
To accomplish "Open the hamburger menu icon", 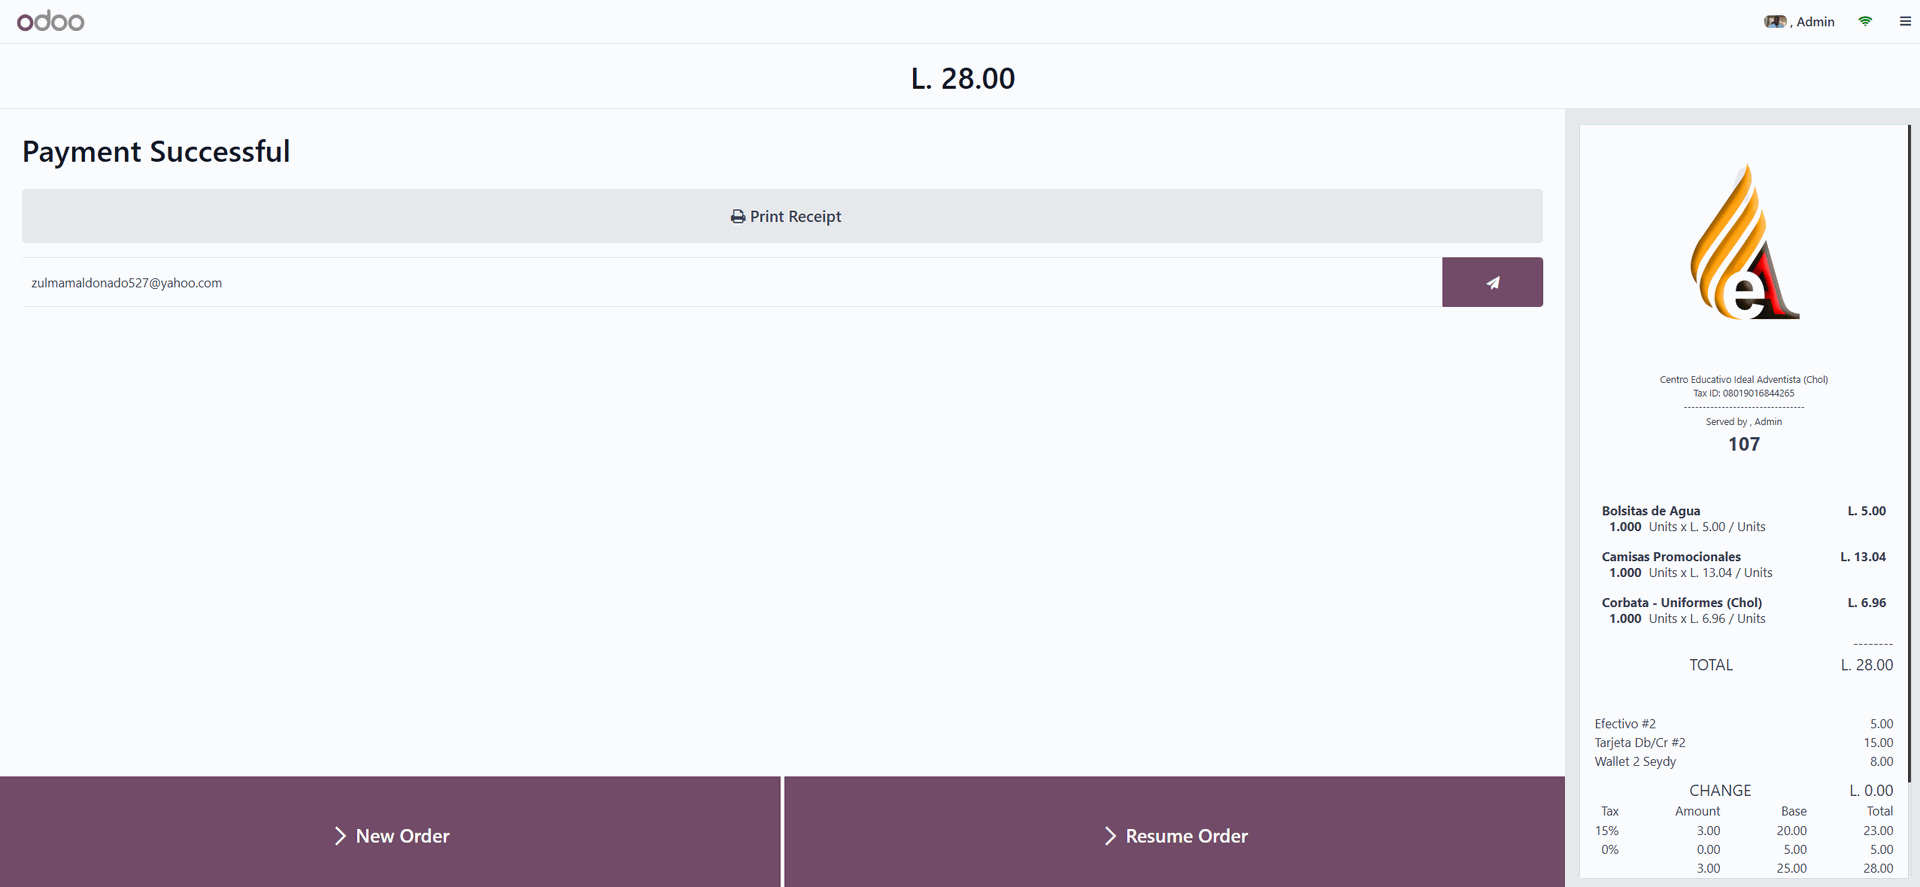I will coord(1905,21).
